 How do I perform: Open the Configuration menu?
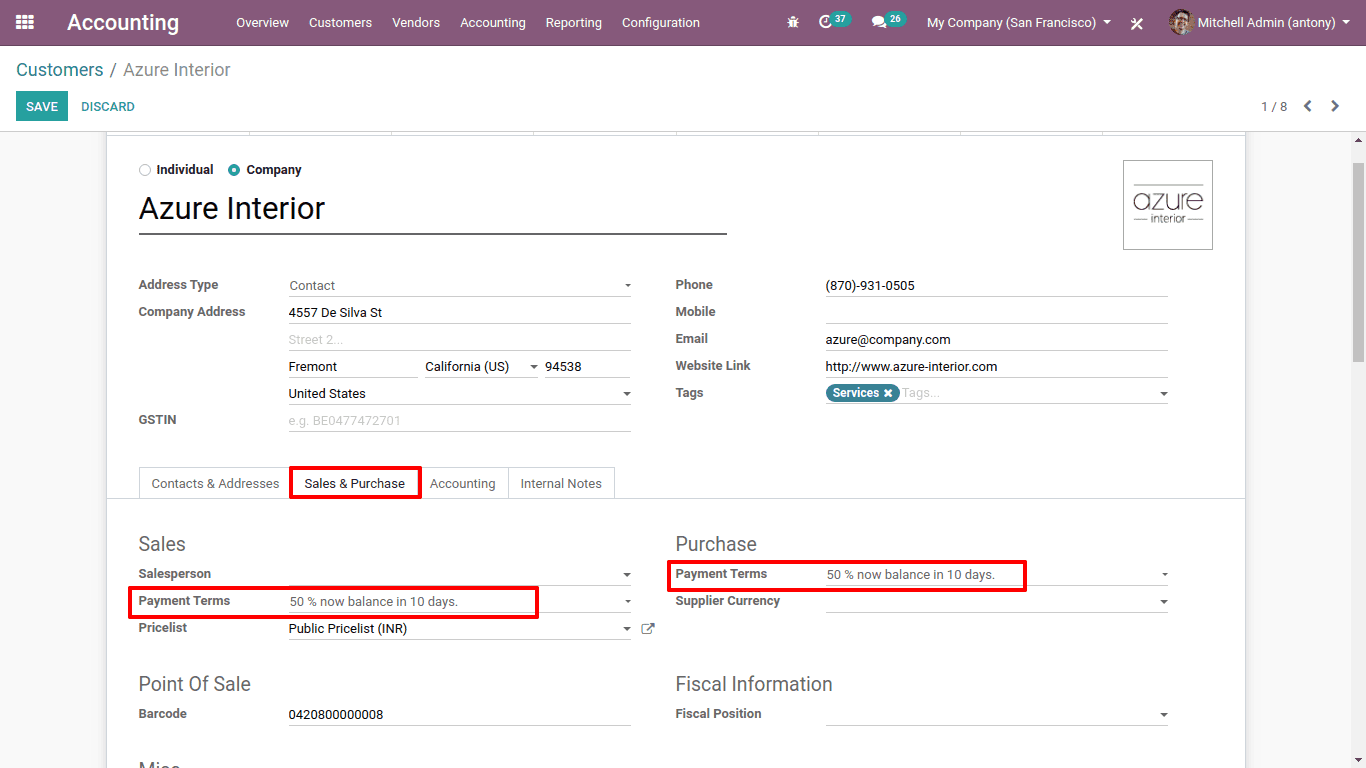tap(661, 22)
